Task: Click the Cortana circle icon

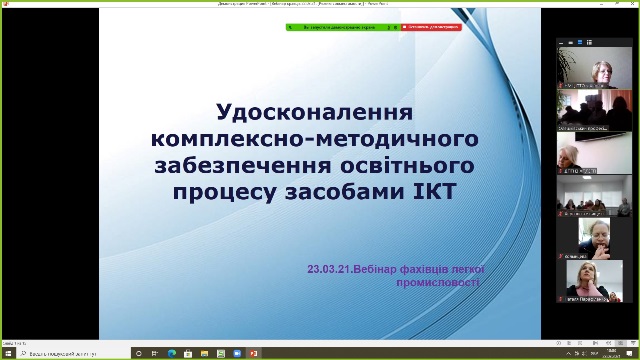Action: coord(139,353)
